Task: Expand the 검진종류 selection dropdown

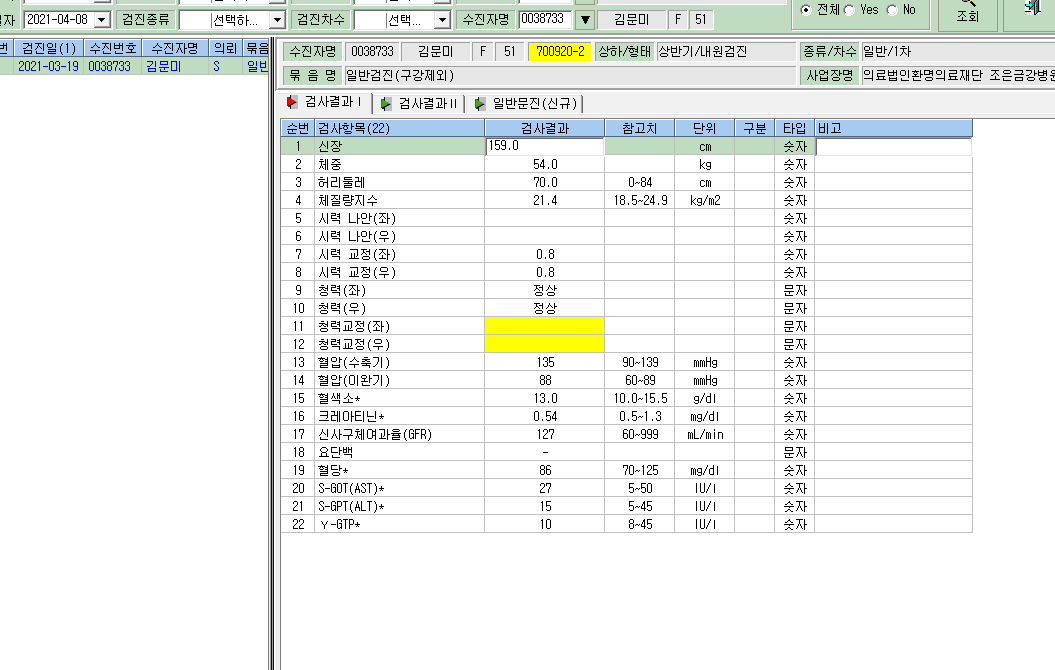Action: pos(277,20)
